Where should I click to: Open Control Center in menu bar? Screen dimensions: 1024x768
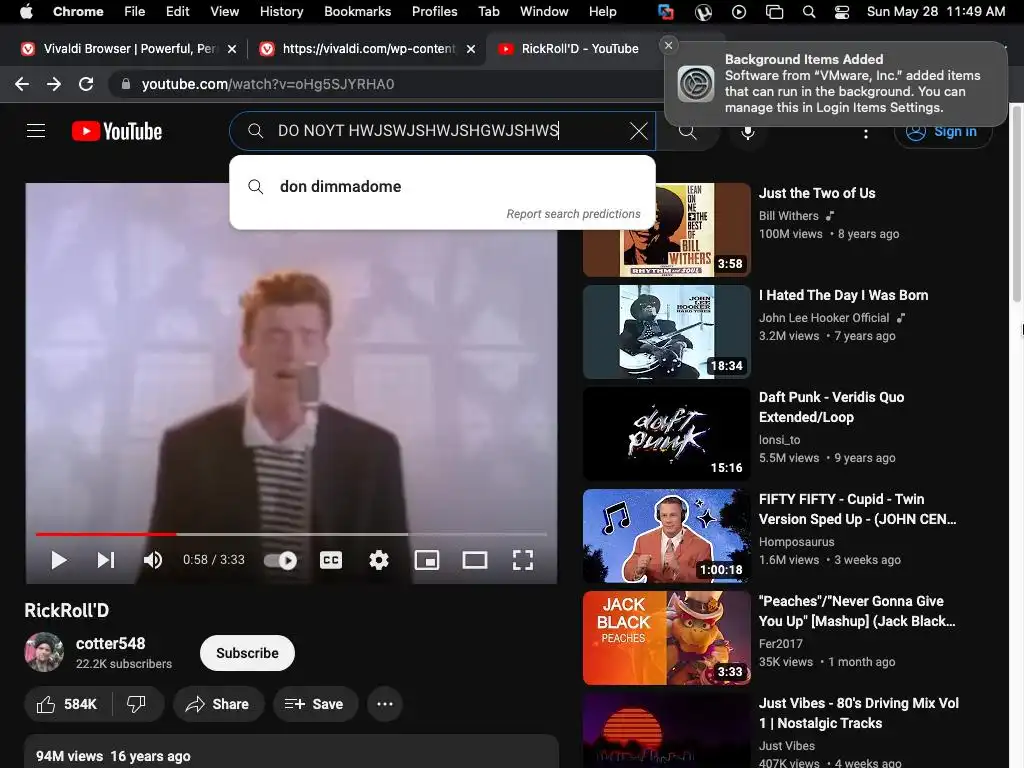842,12
